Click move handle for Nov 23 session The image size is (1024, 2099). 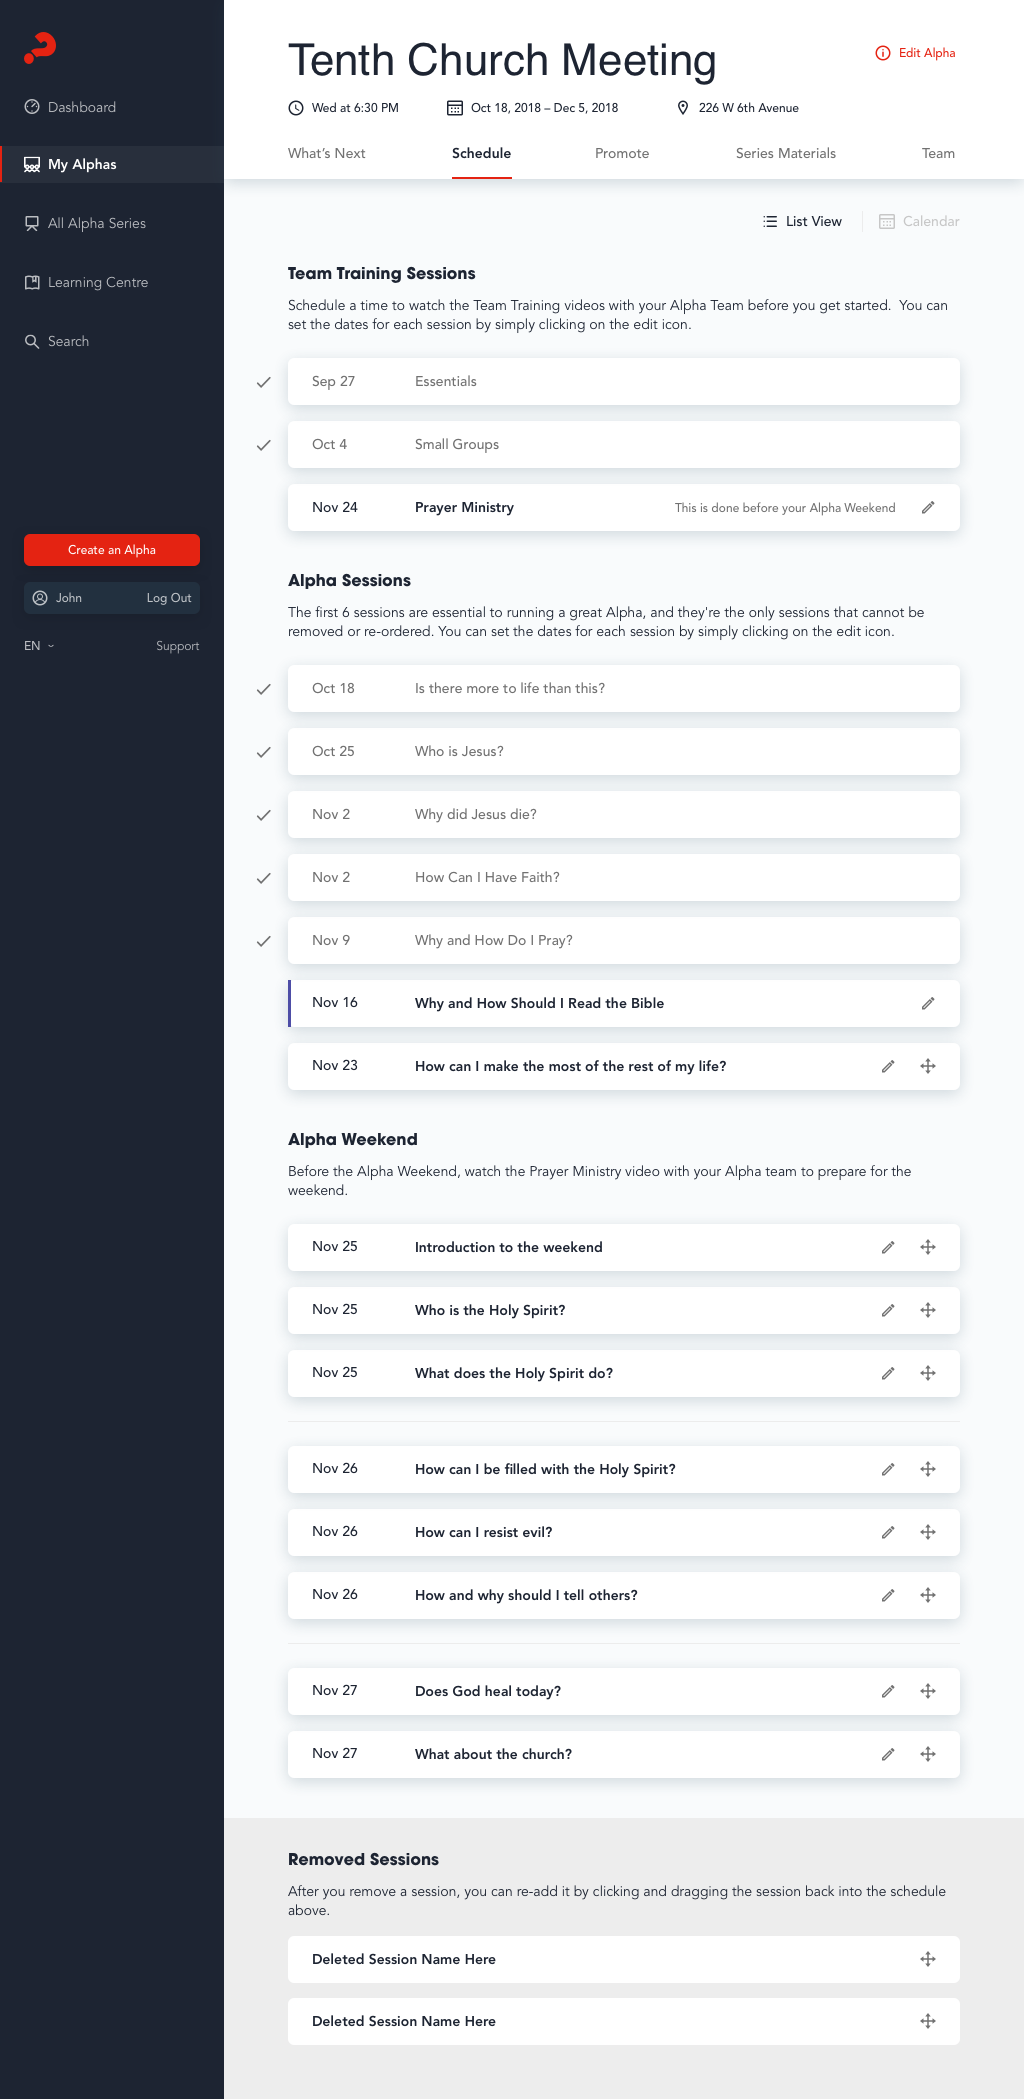click(928, 1067)
